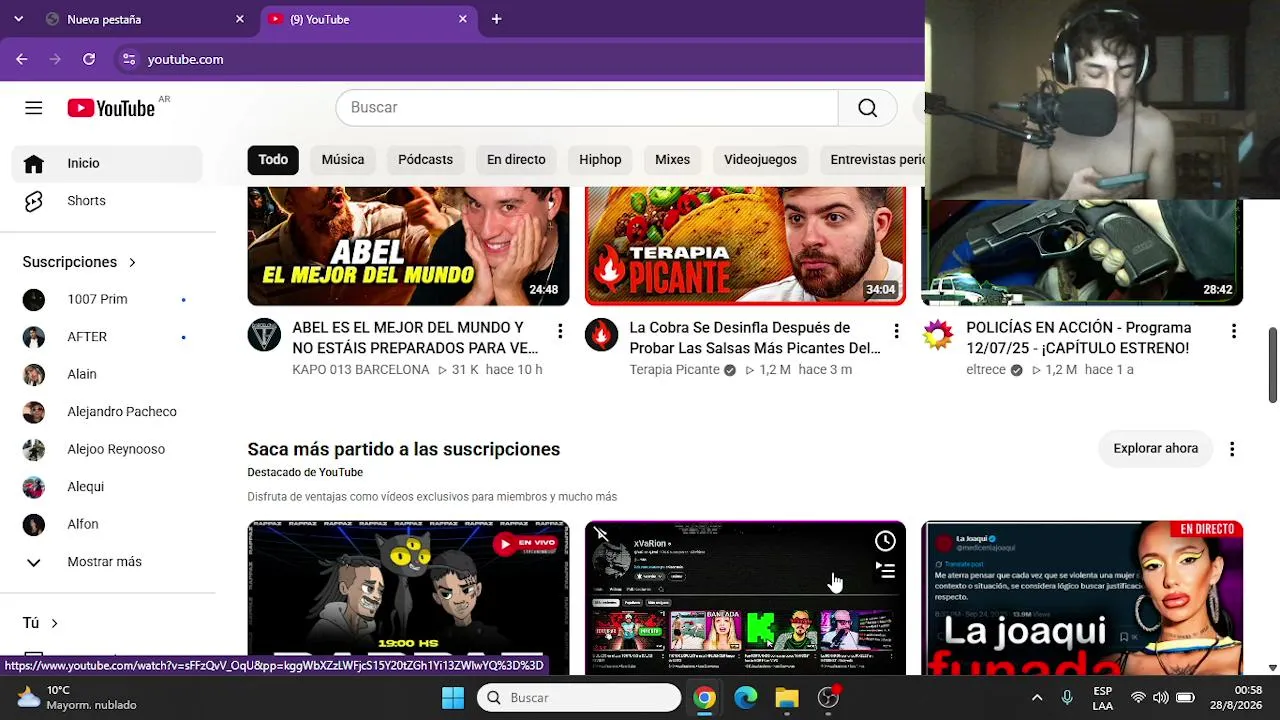Select the En directo filter chip
This screenshot has height=720, width=1280.
tap(516, 160)
